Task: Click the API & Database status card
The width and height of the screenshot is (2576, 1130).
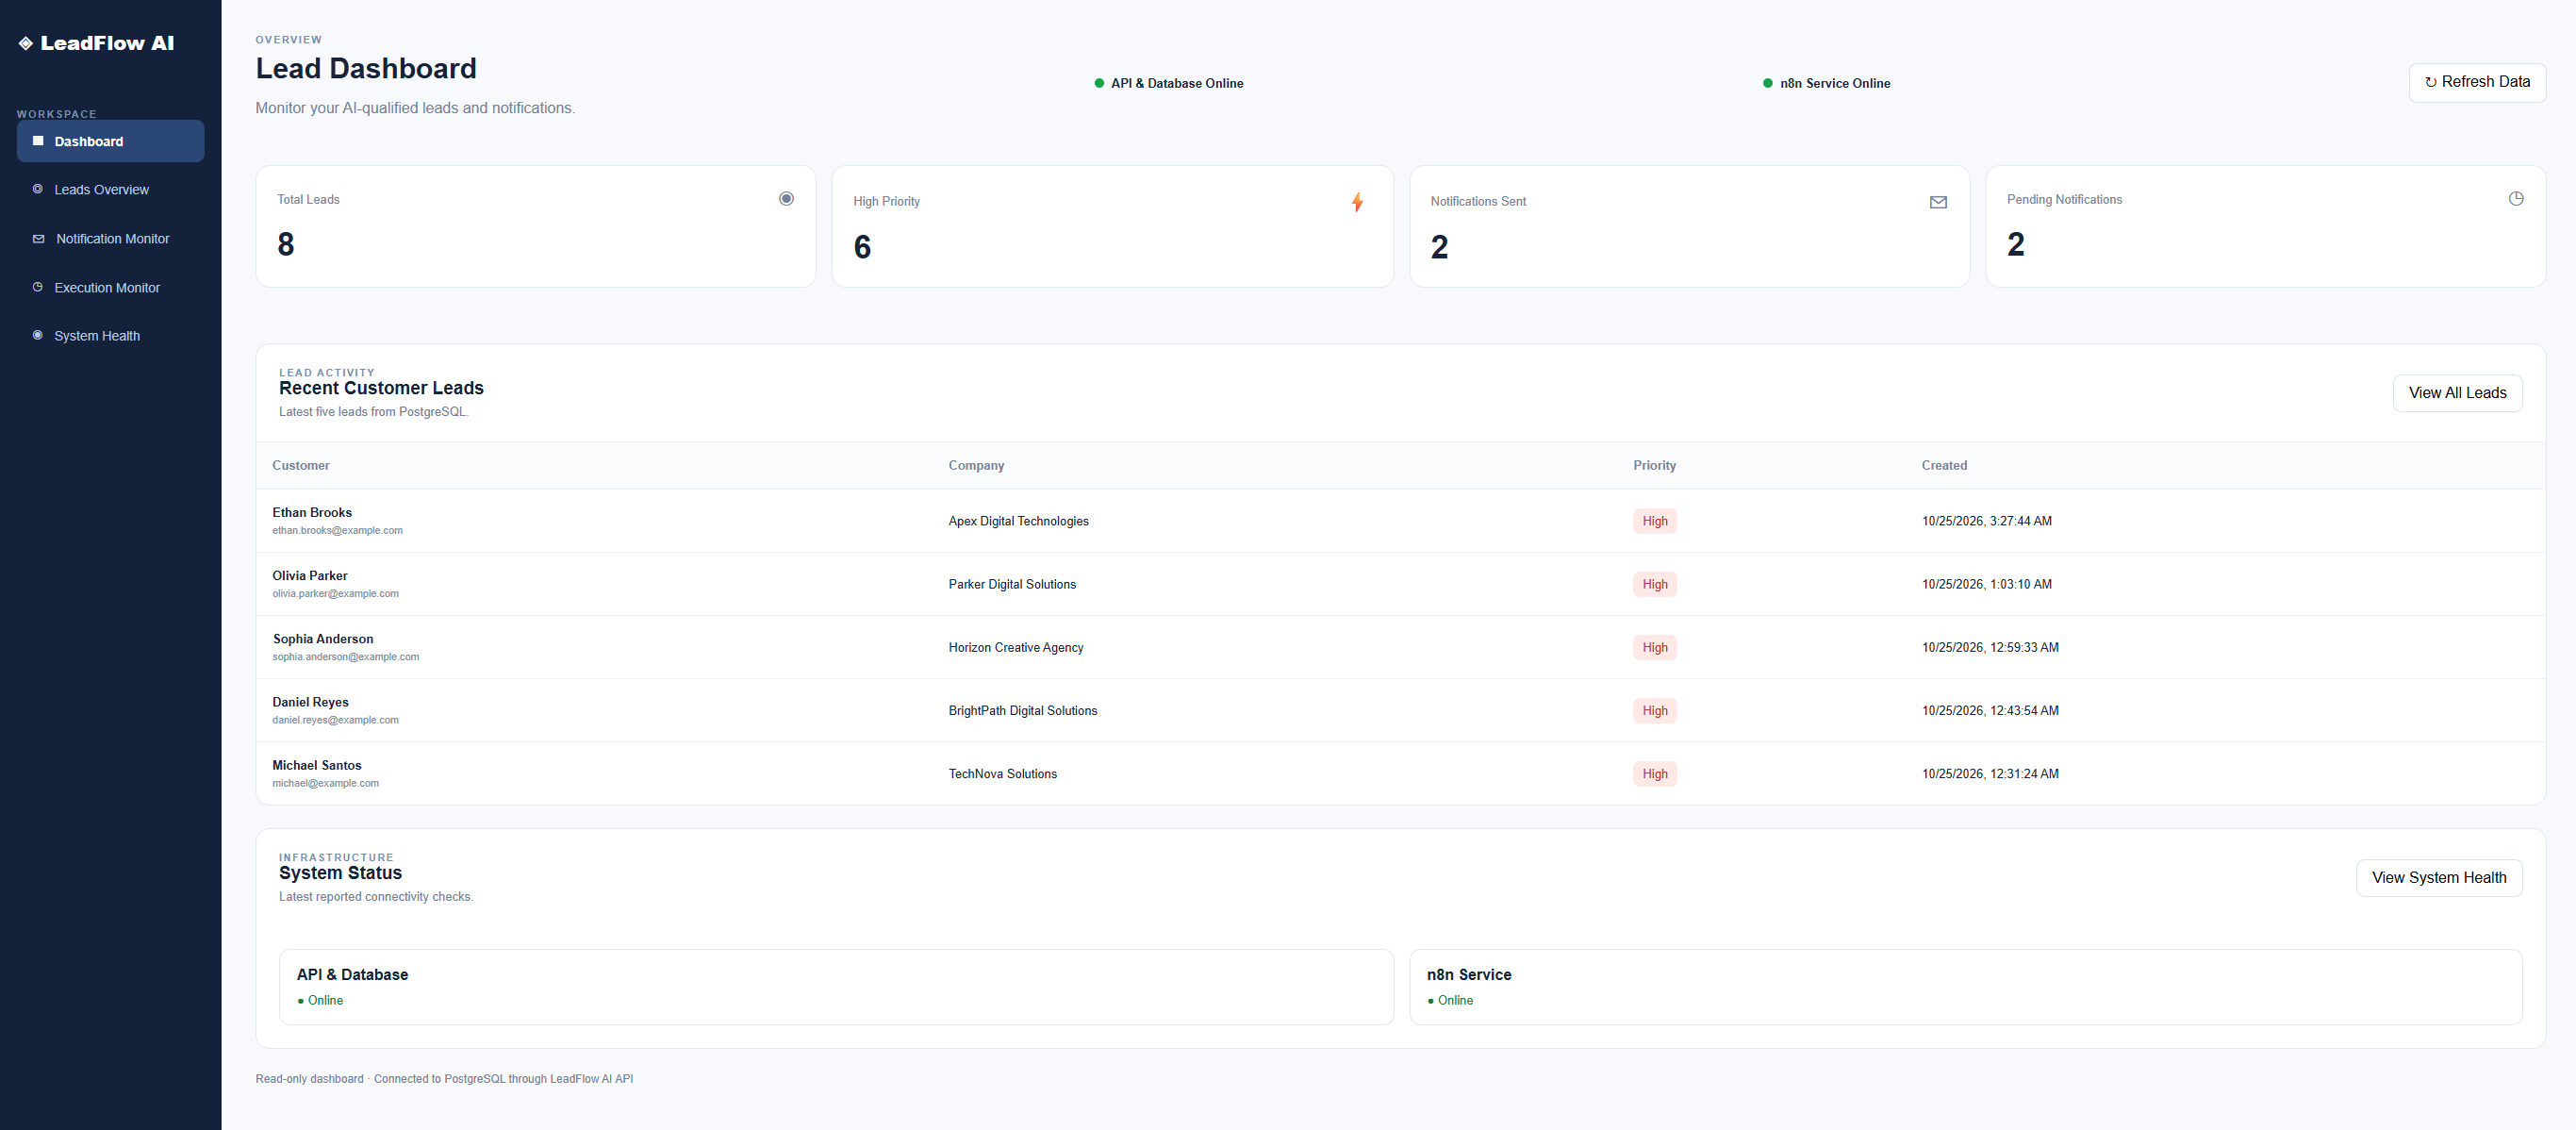Action: [x=836, y=987]
